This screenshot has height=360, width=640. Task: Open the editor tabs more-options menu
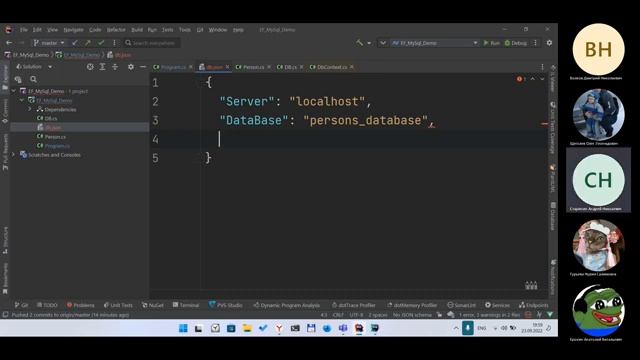(542, 67)
